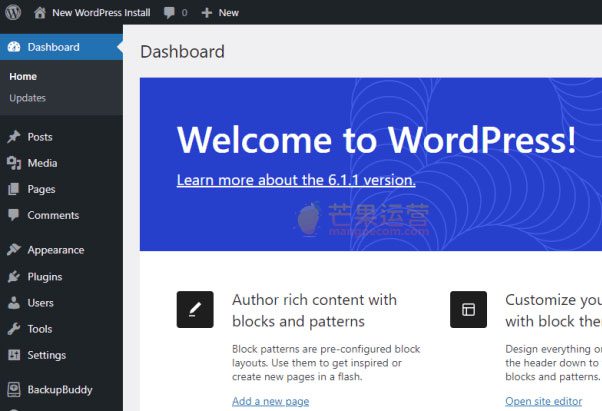The width and height of the screenshot is (602, 411).
Task: Click the layout template icon tile
Action: click(468, 309)
